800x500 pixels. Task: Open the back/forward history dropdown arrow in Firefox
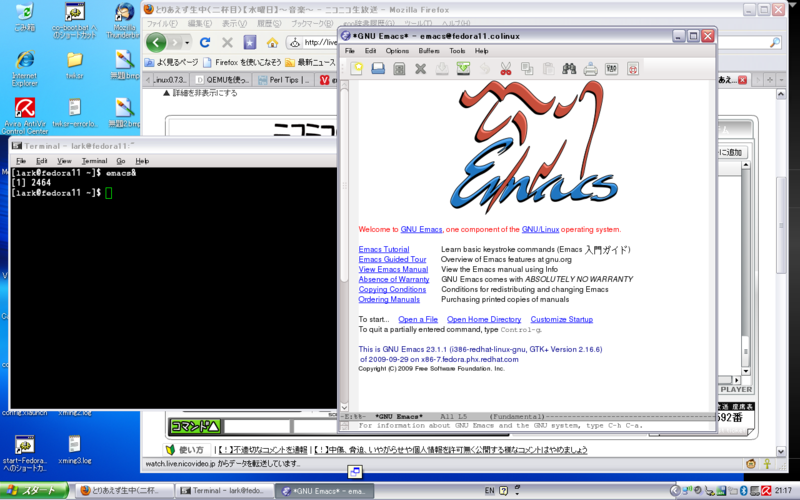point(187,42)
